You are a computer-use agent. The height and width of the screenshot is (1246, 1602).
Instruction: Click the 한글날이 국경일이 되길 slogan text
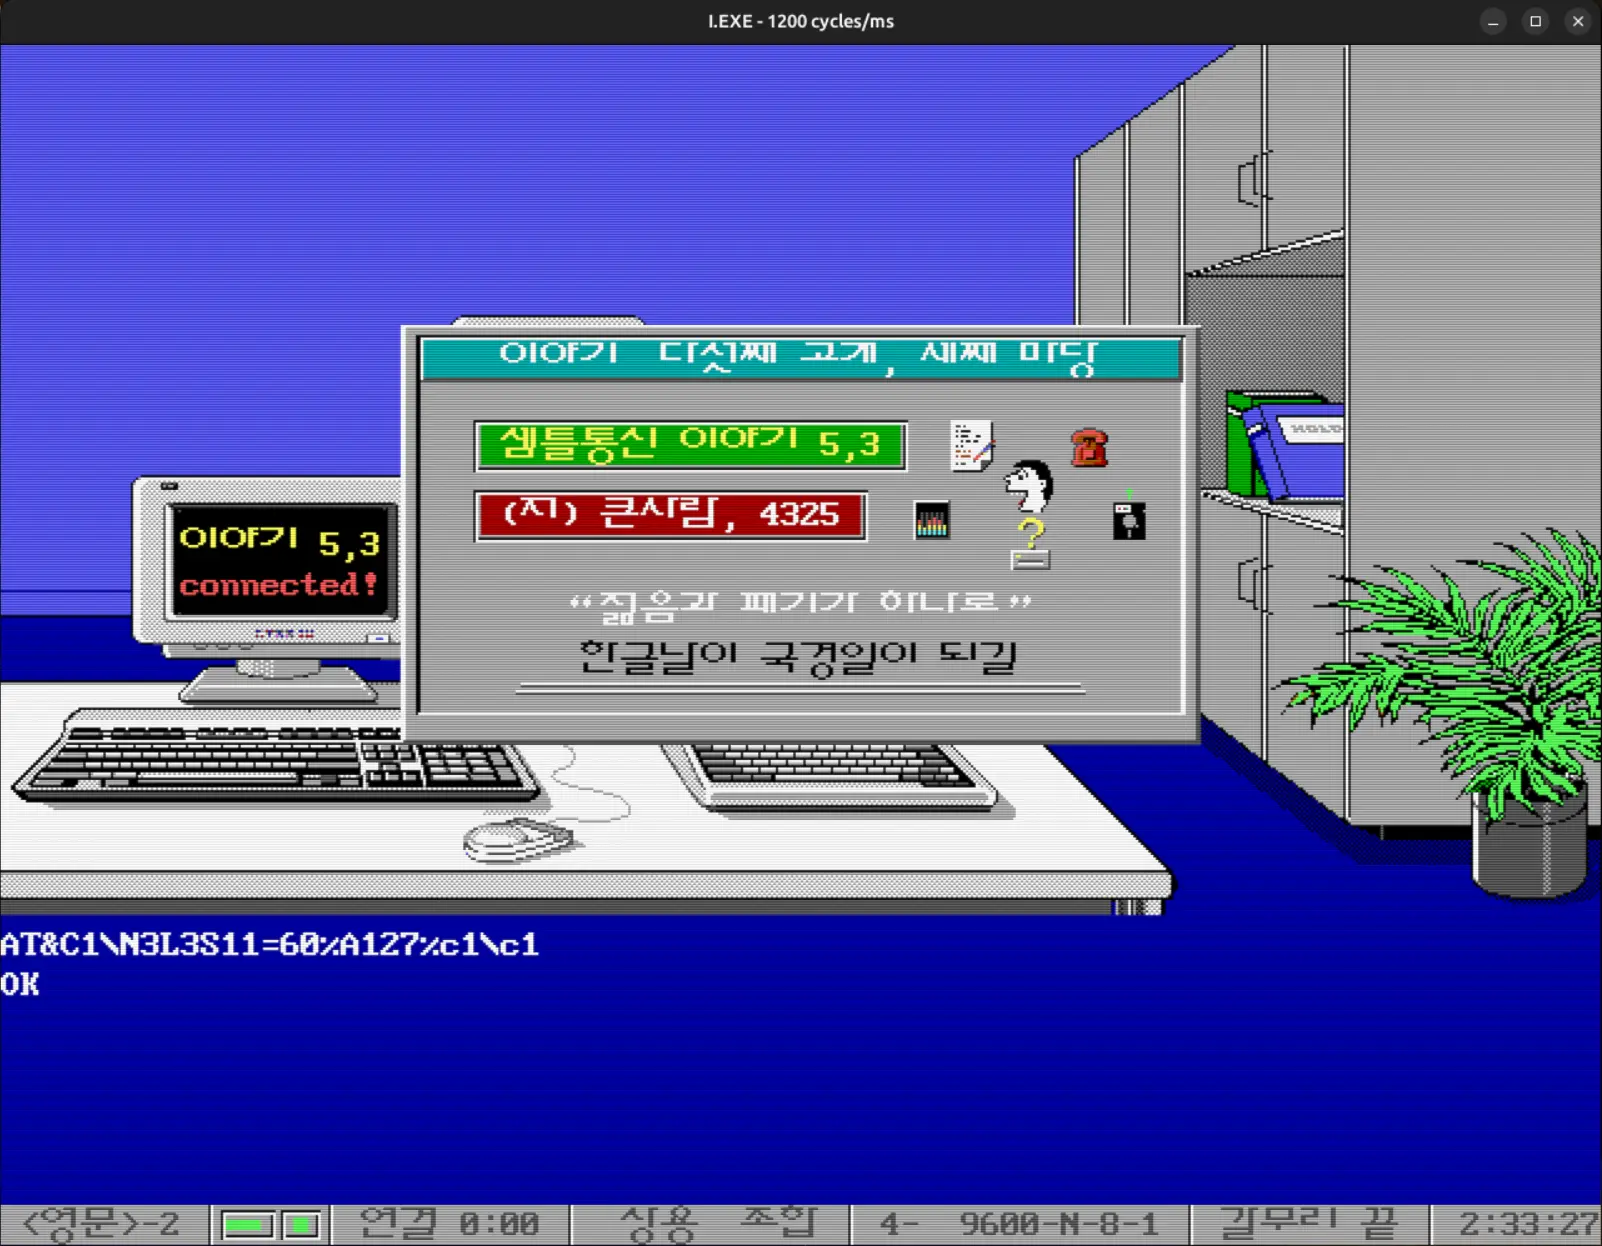point(800,654)
